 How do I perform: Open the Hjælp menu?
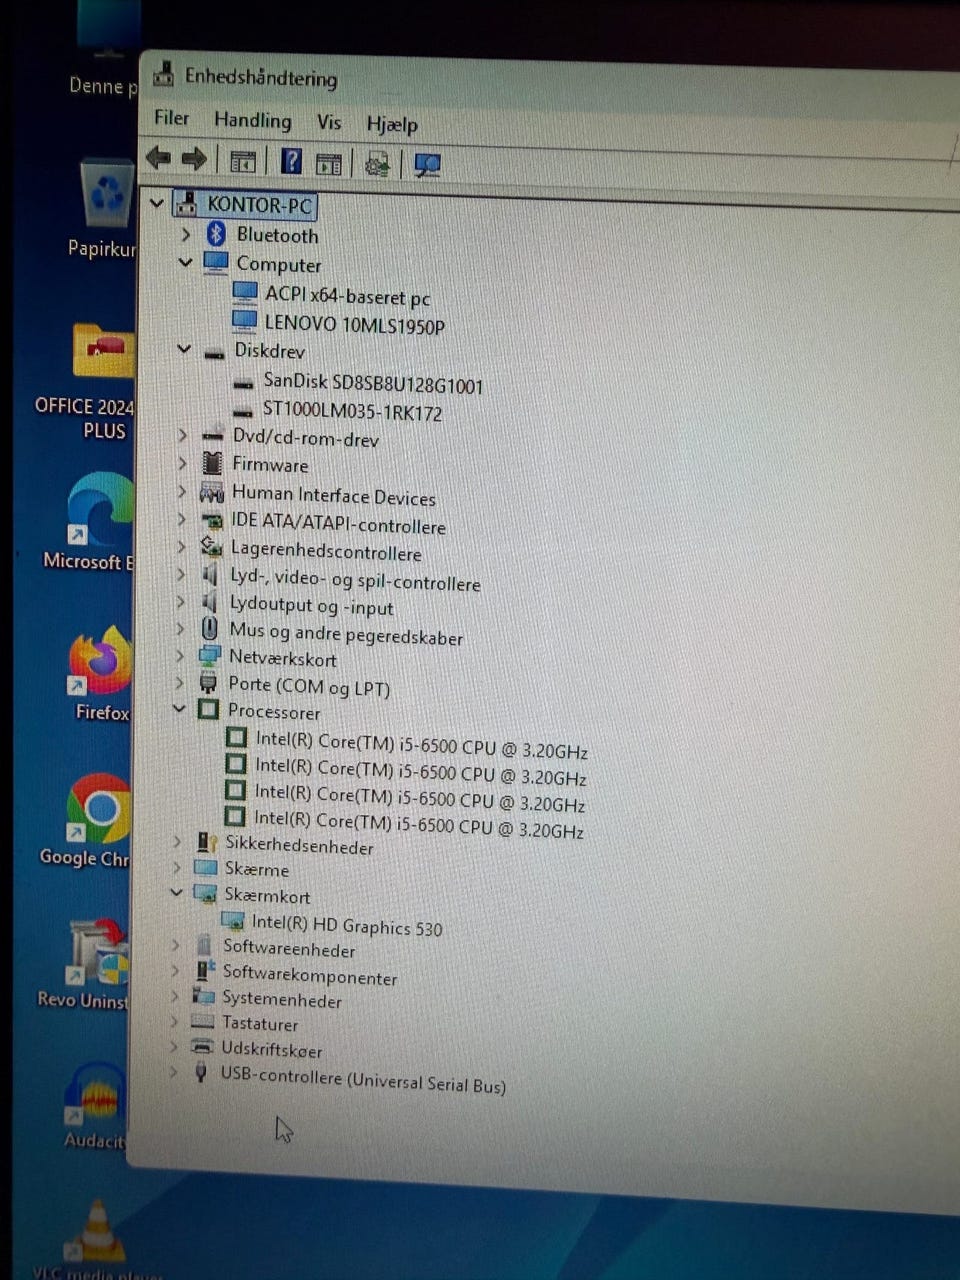[x=392, y=125]
